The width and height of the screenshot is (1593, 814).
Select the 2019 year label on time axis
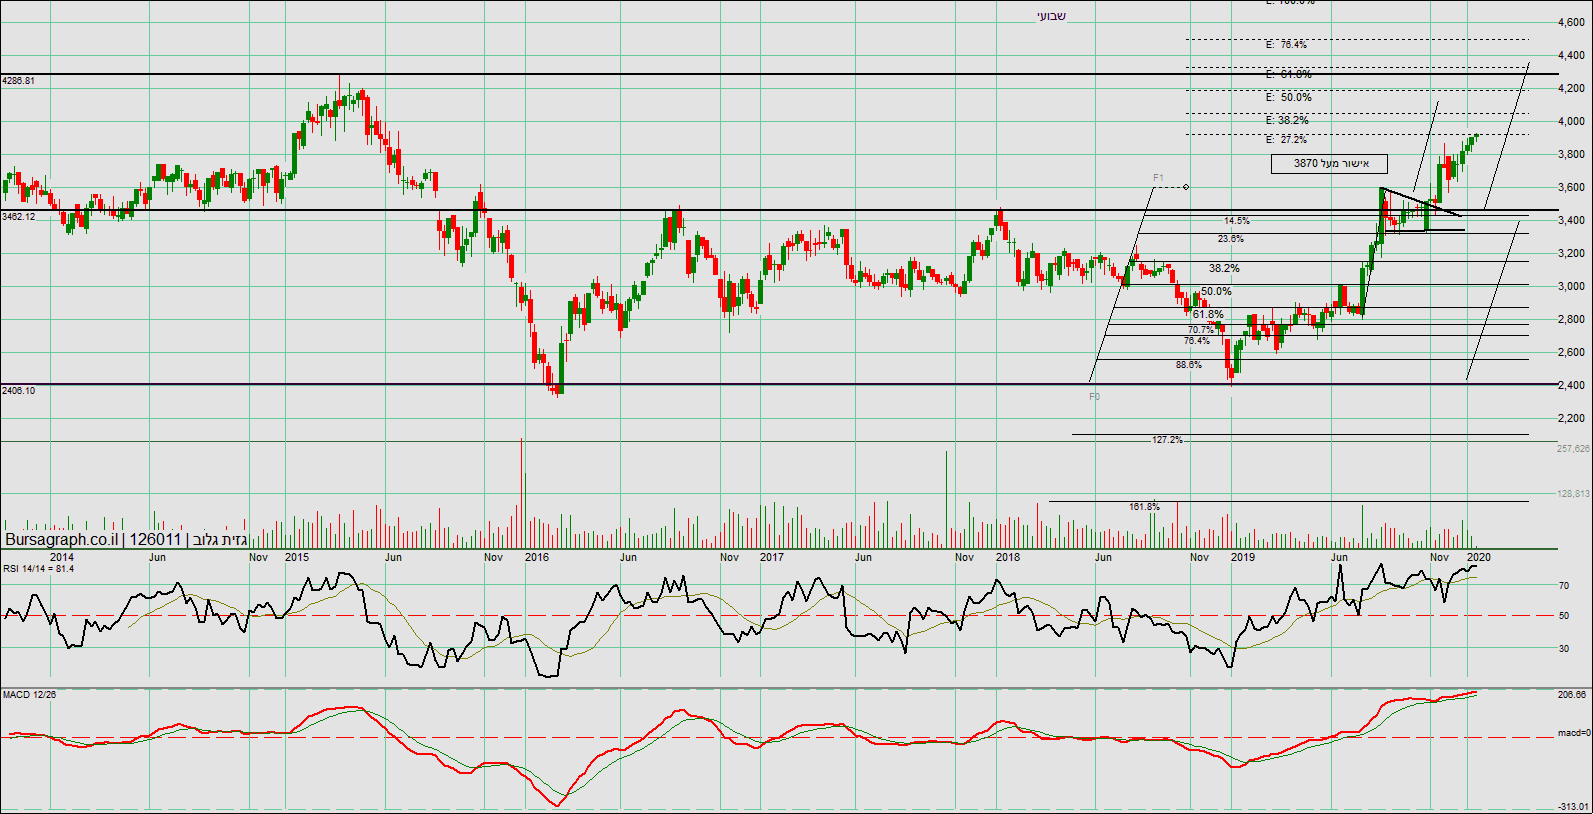coord(1243,557)
